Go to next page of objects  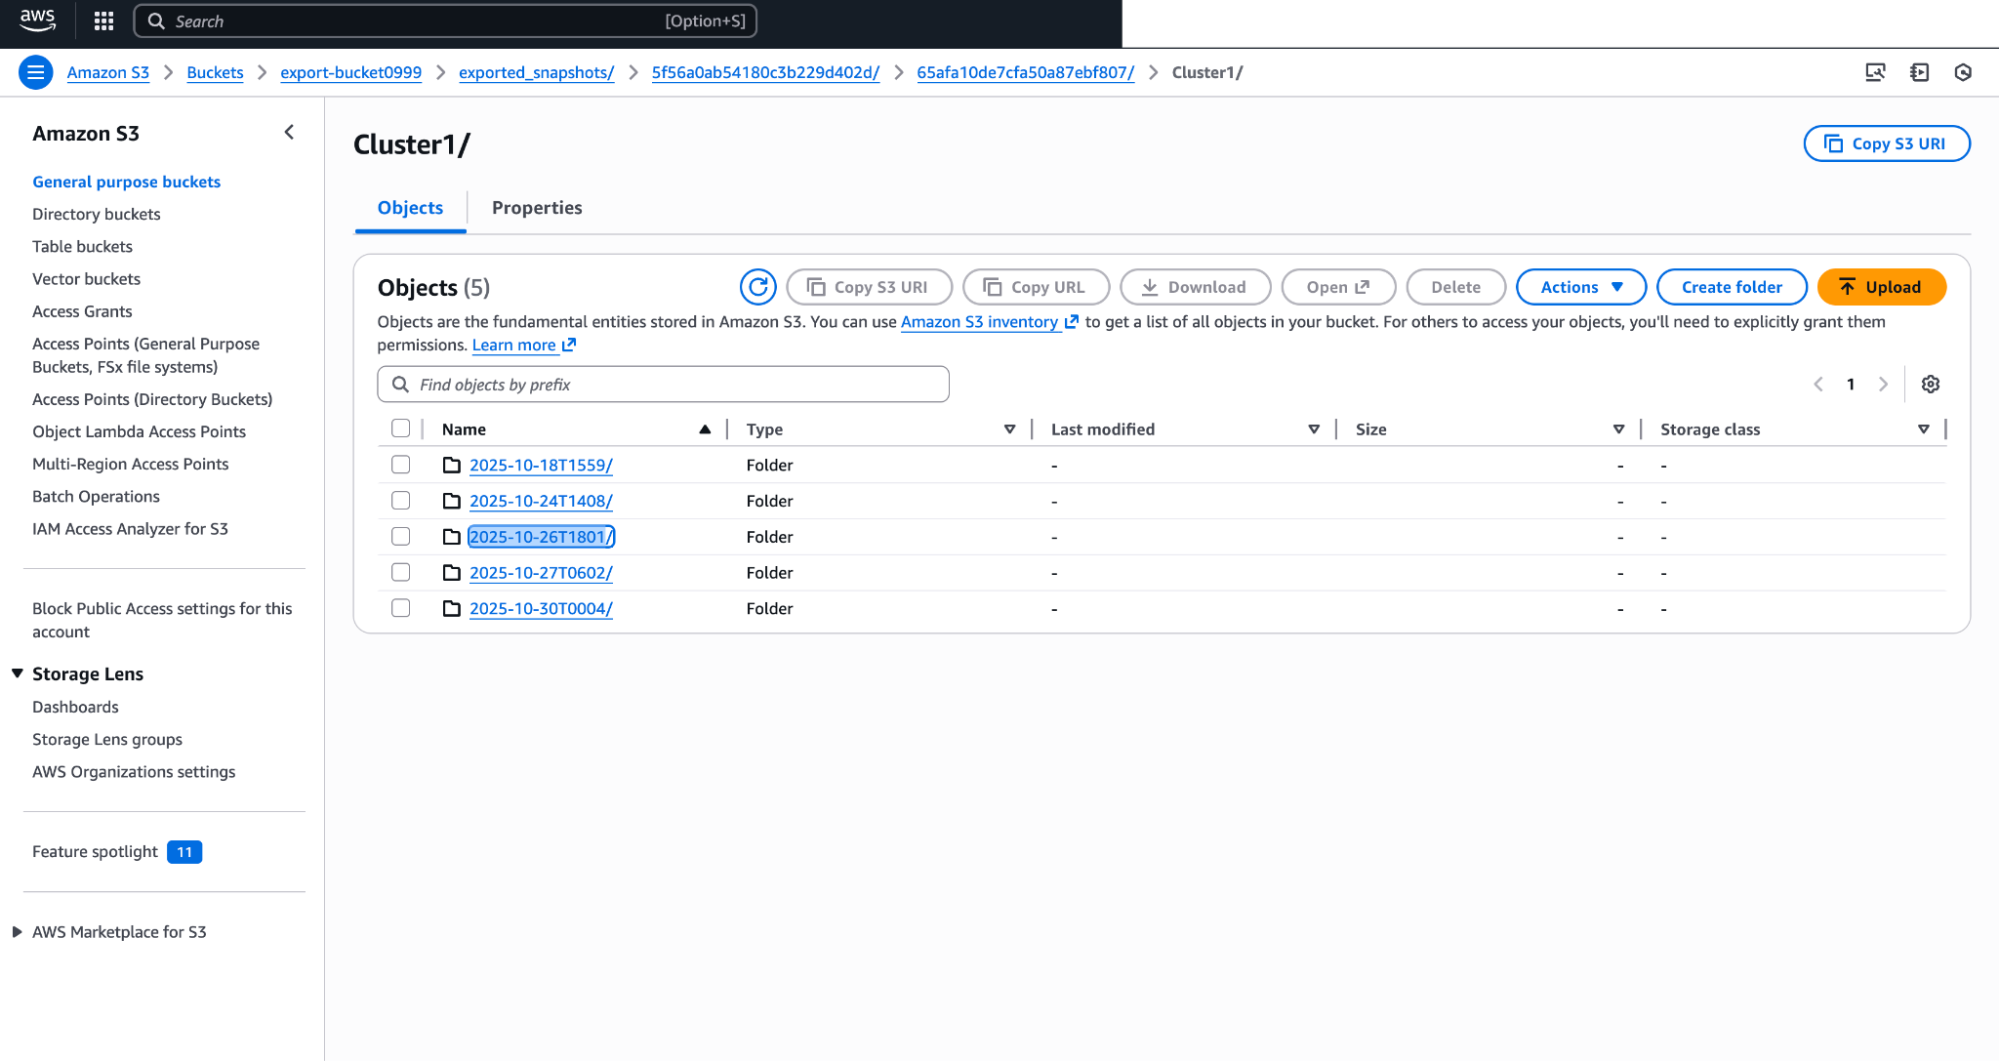coord(1883,384)
